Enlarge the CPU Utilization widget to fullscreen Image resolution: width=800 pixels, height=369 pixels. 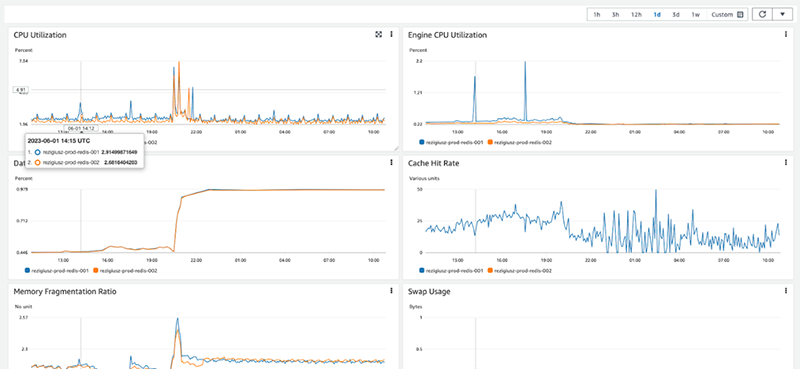coord(379,34)
